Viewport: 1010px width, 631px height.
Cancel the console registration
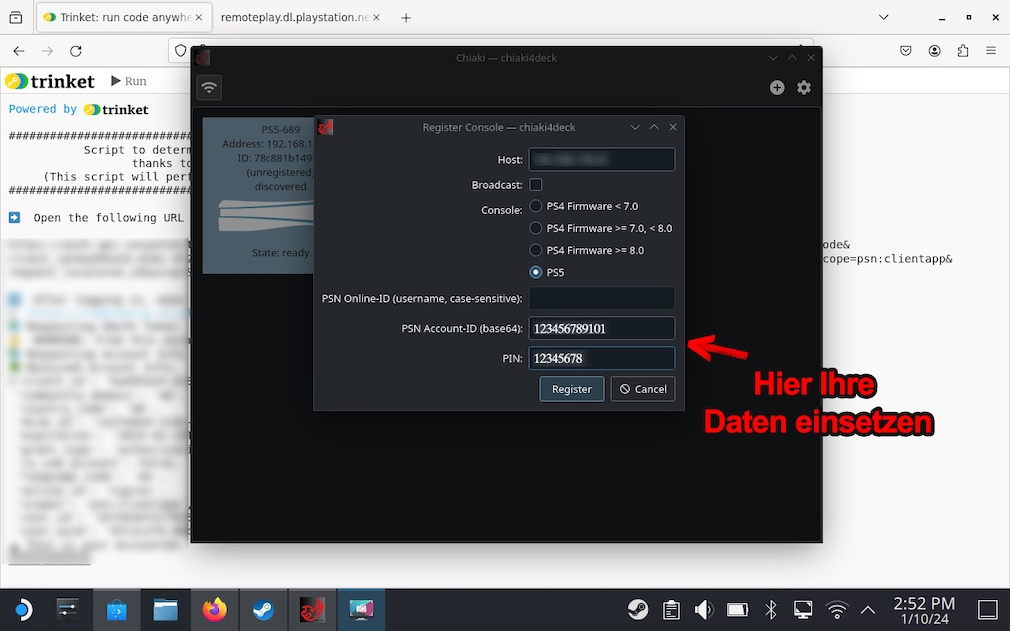click(642, 389)
